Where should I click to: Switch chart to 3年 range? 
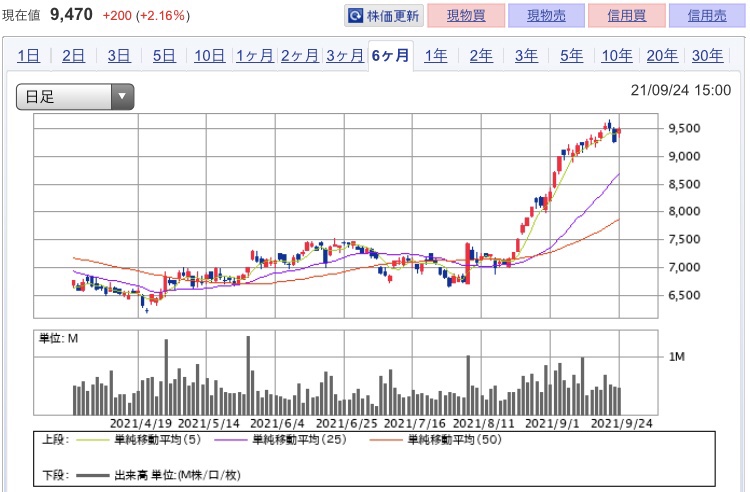pyautogui.click(x=526, y=56)
